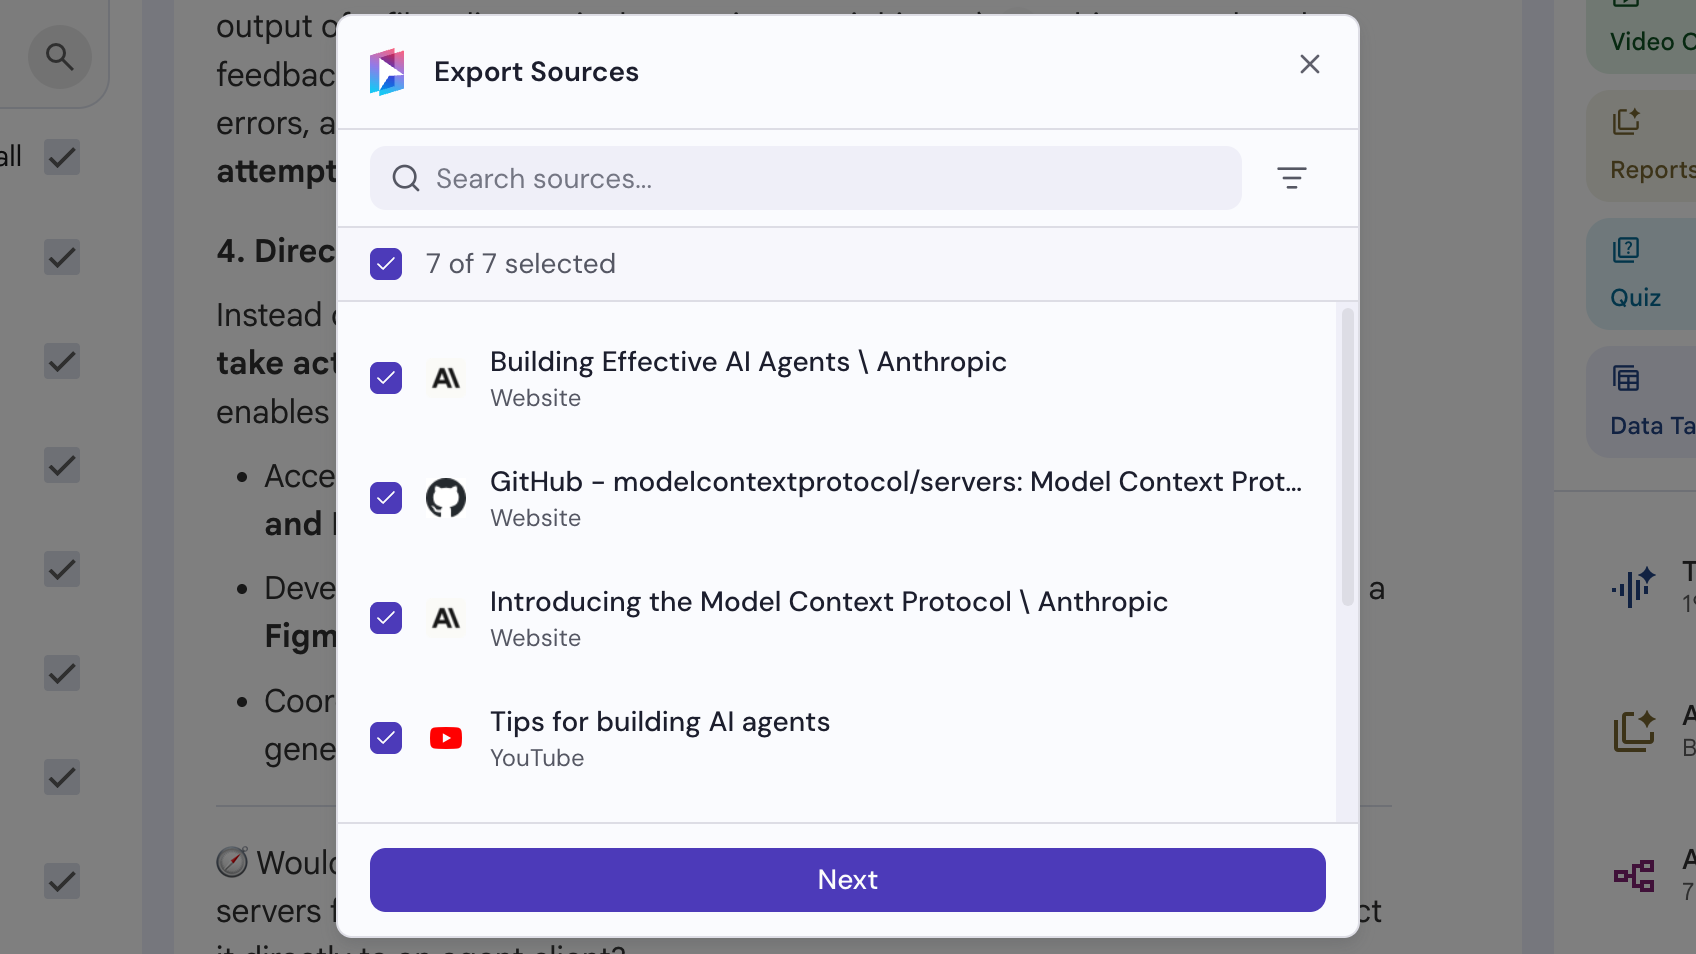Open the Video card in background panel

(x=1642, y=36)
